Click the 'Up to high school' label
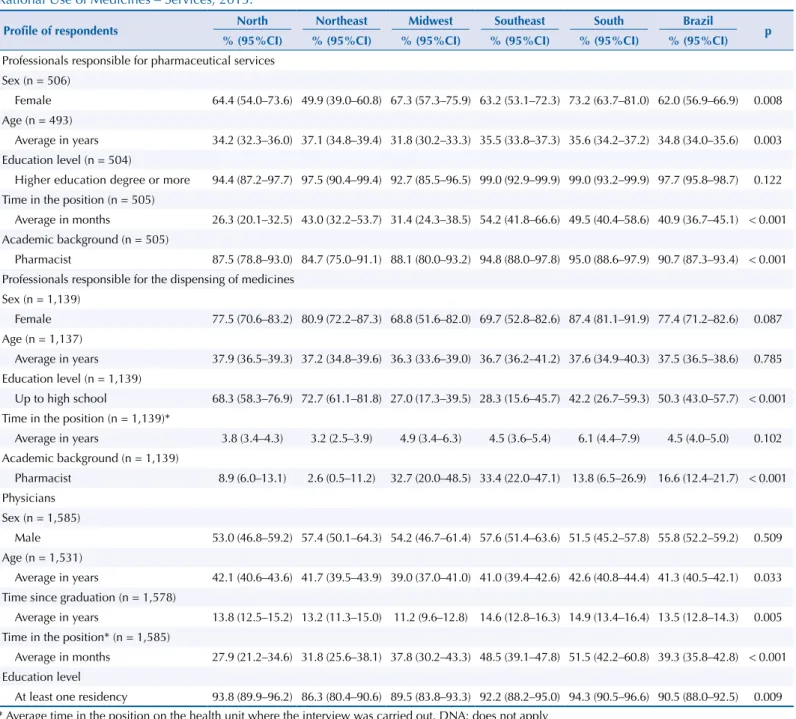 (60, 399)
